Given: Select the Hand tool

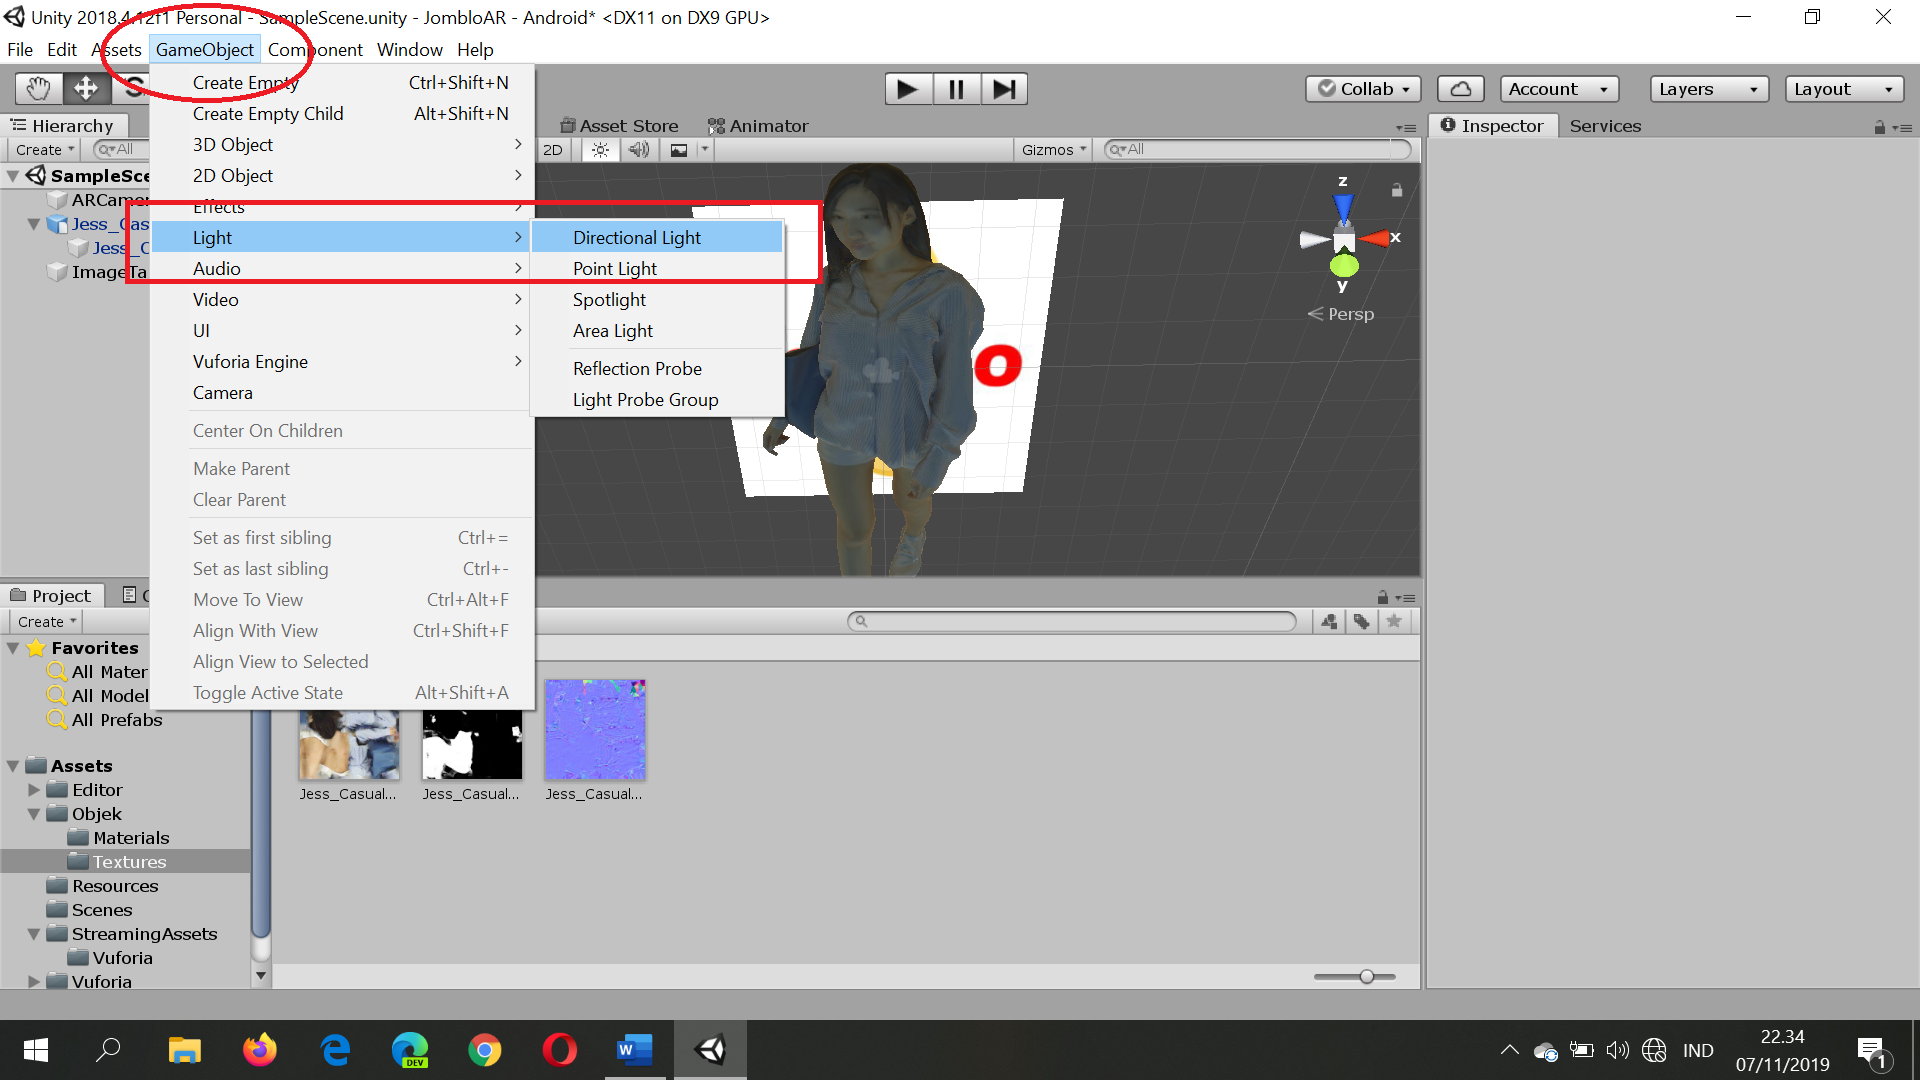Looking at the screenshot, I should click(x=38, y=89).
